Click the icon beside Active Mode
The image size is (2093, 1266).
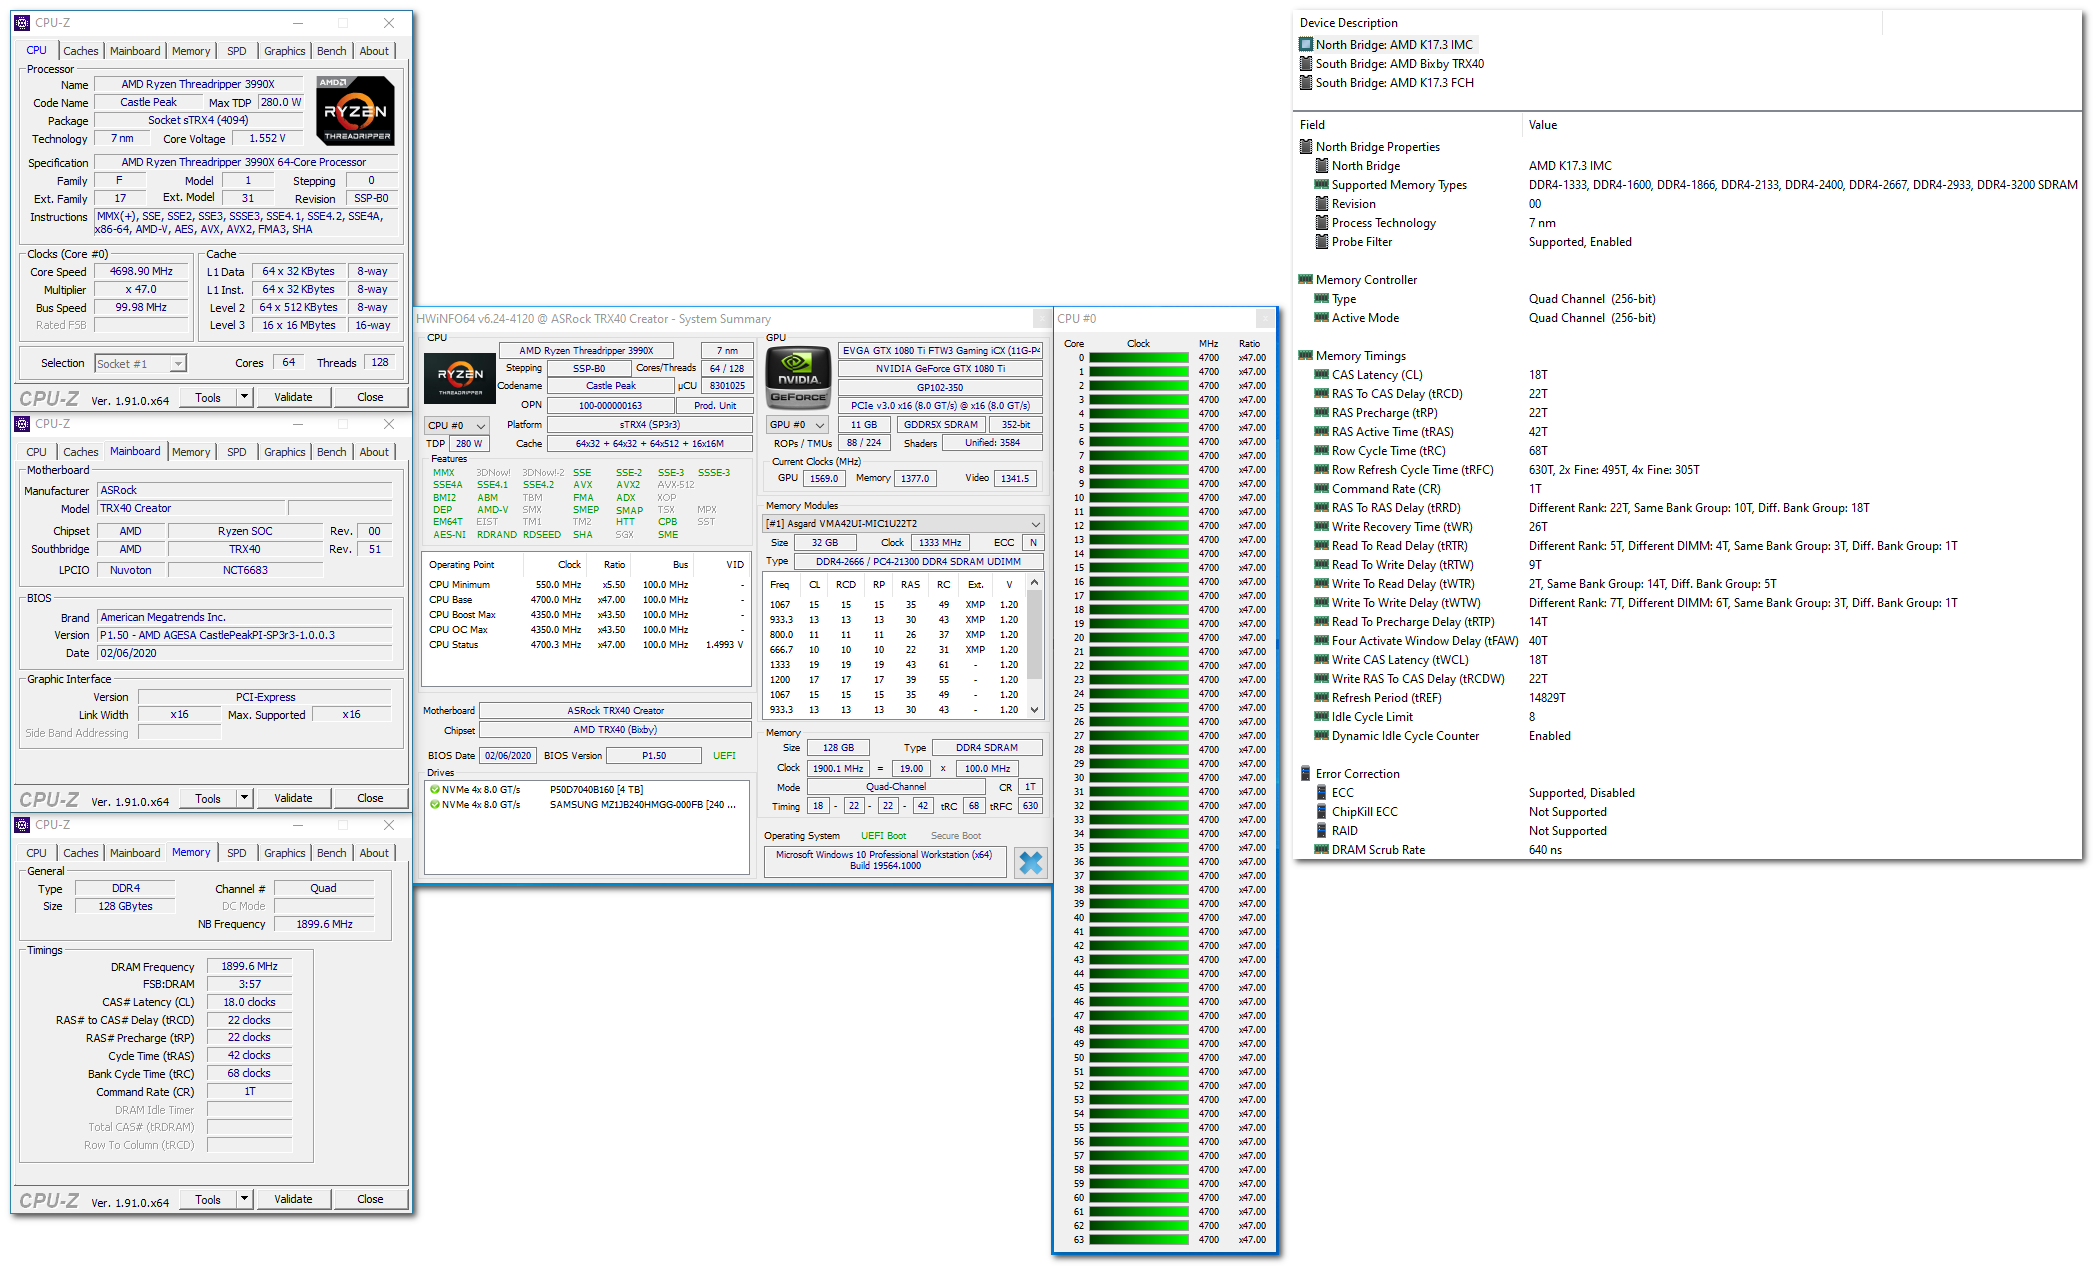pyautogui.click(x=1322, y=318)
